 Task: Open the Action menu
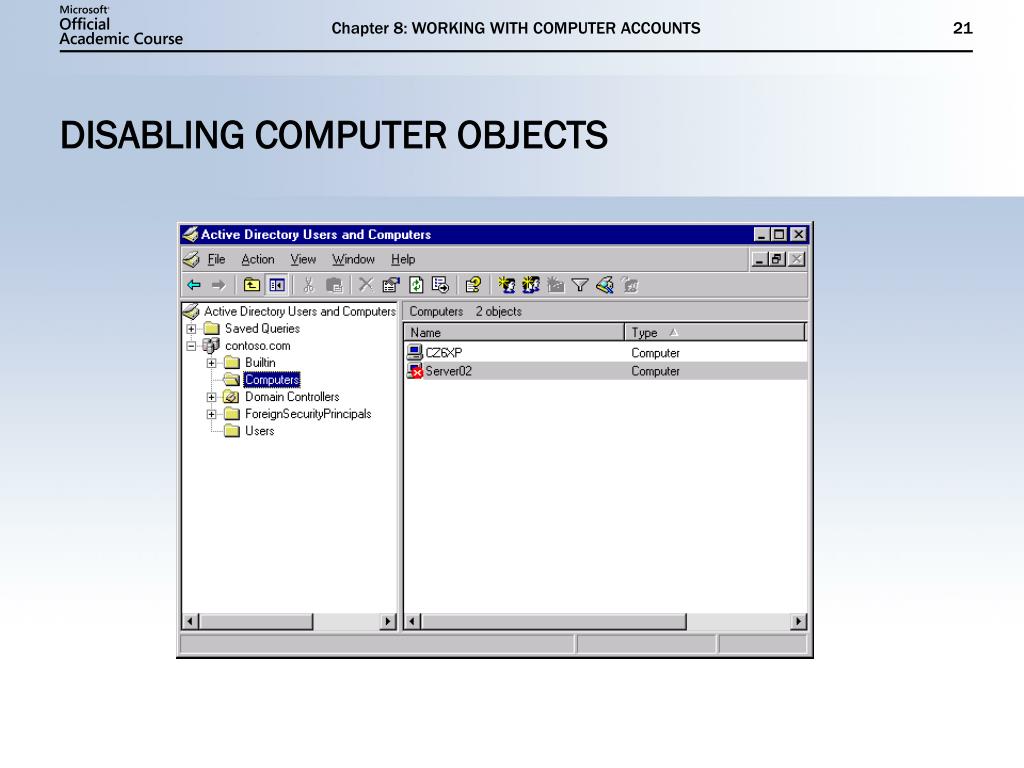click(258, 259)
